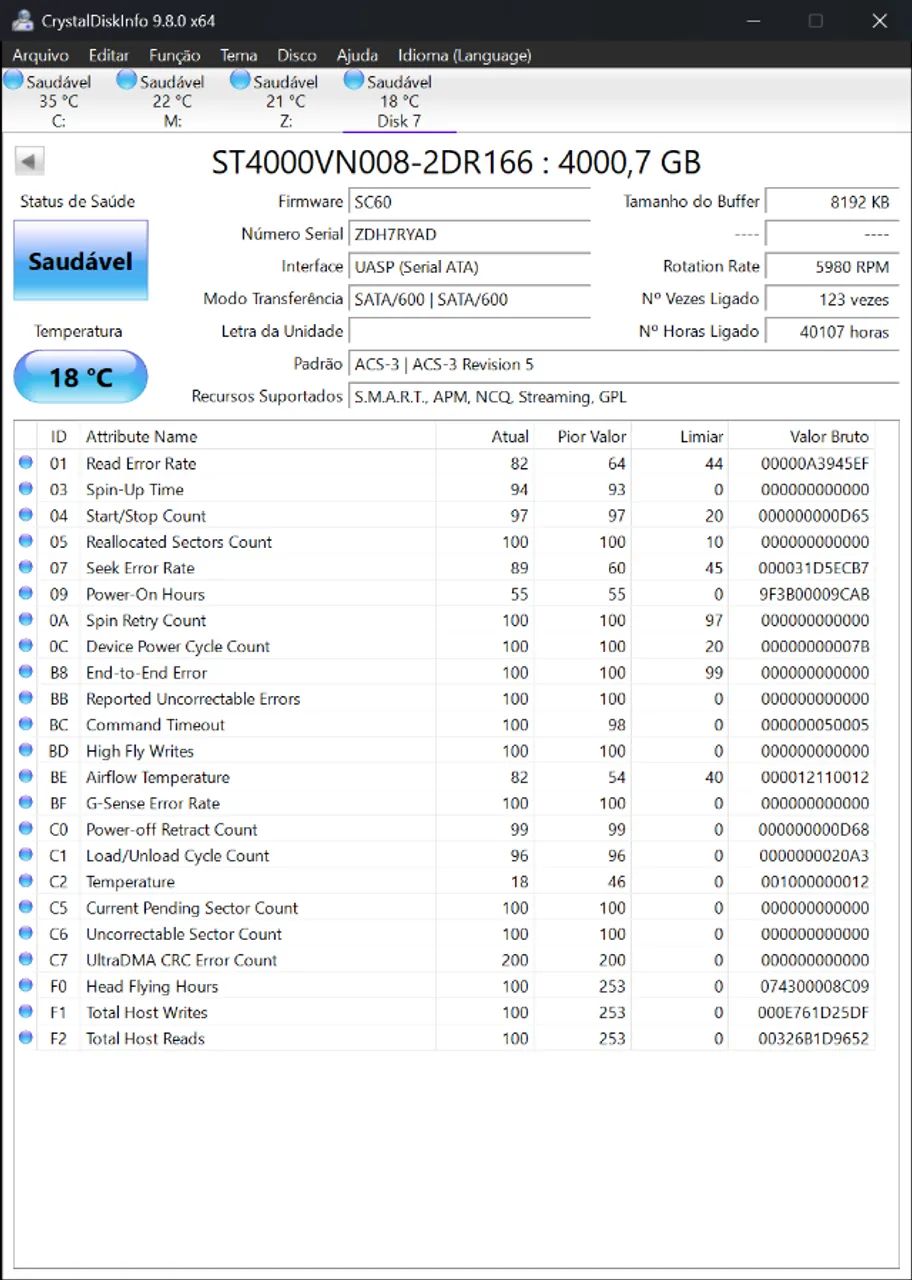Click the Atual column header
Viewport: 912px width, 1280px height.
(x=485, y=436)
